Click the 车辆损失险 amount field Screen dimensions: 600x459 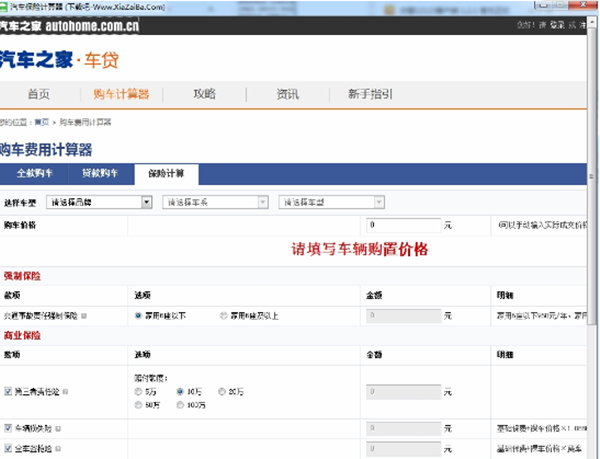pos(404,429)
